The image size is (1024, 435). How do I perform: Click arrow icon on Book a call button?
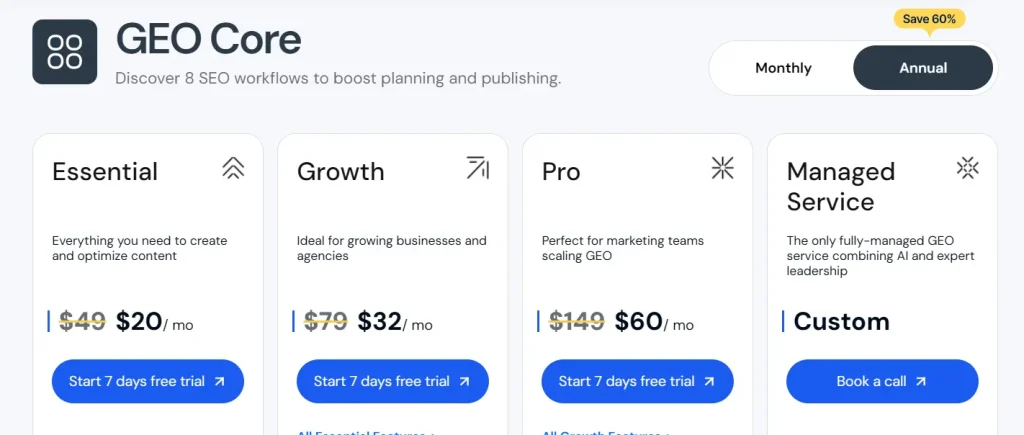[921, 381]
